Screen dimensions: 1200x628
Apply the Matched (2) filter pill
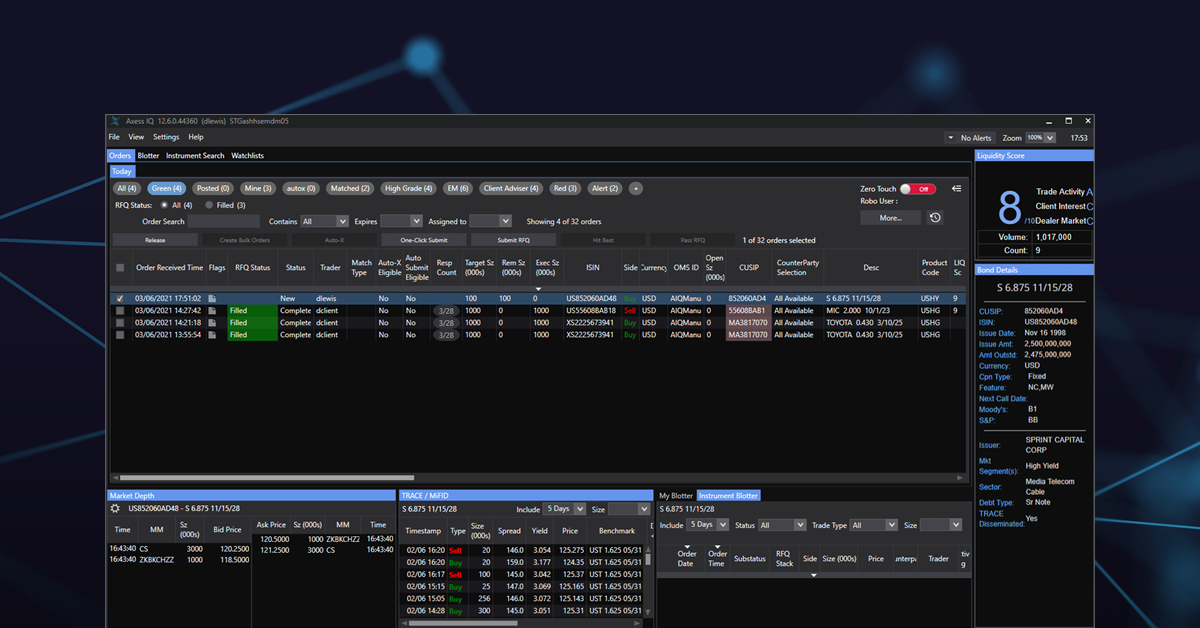[x=350, y=188]
